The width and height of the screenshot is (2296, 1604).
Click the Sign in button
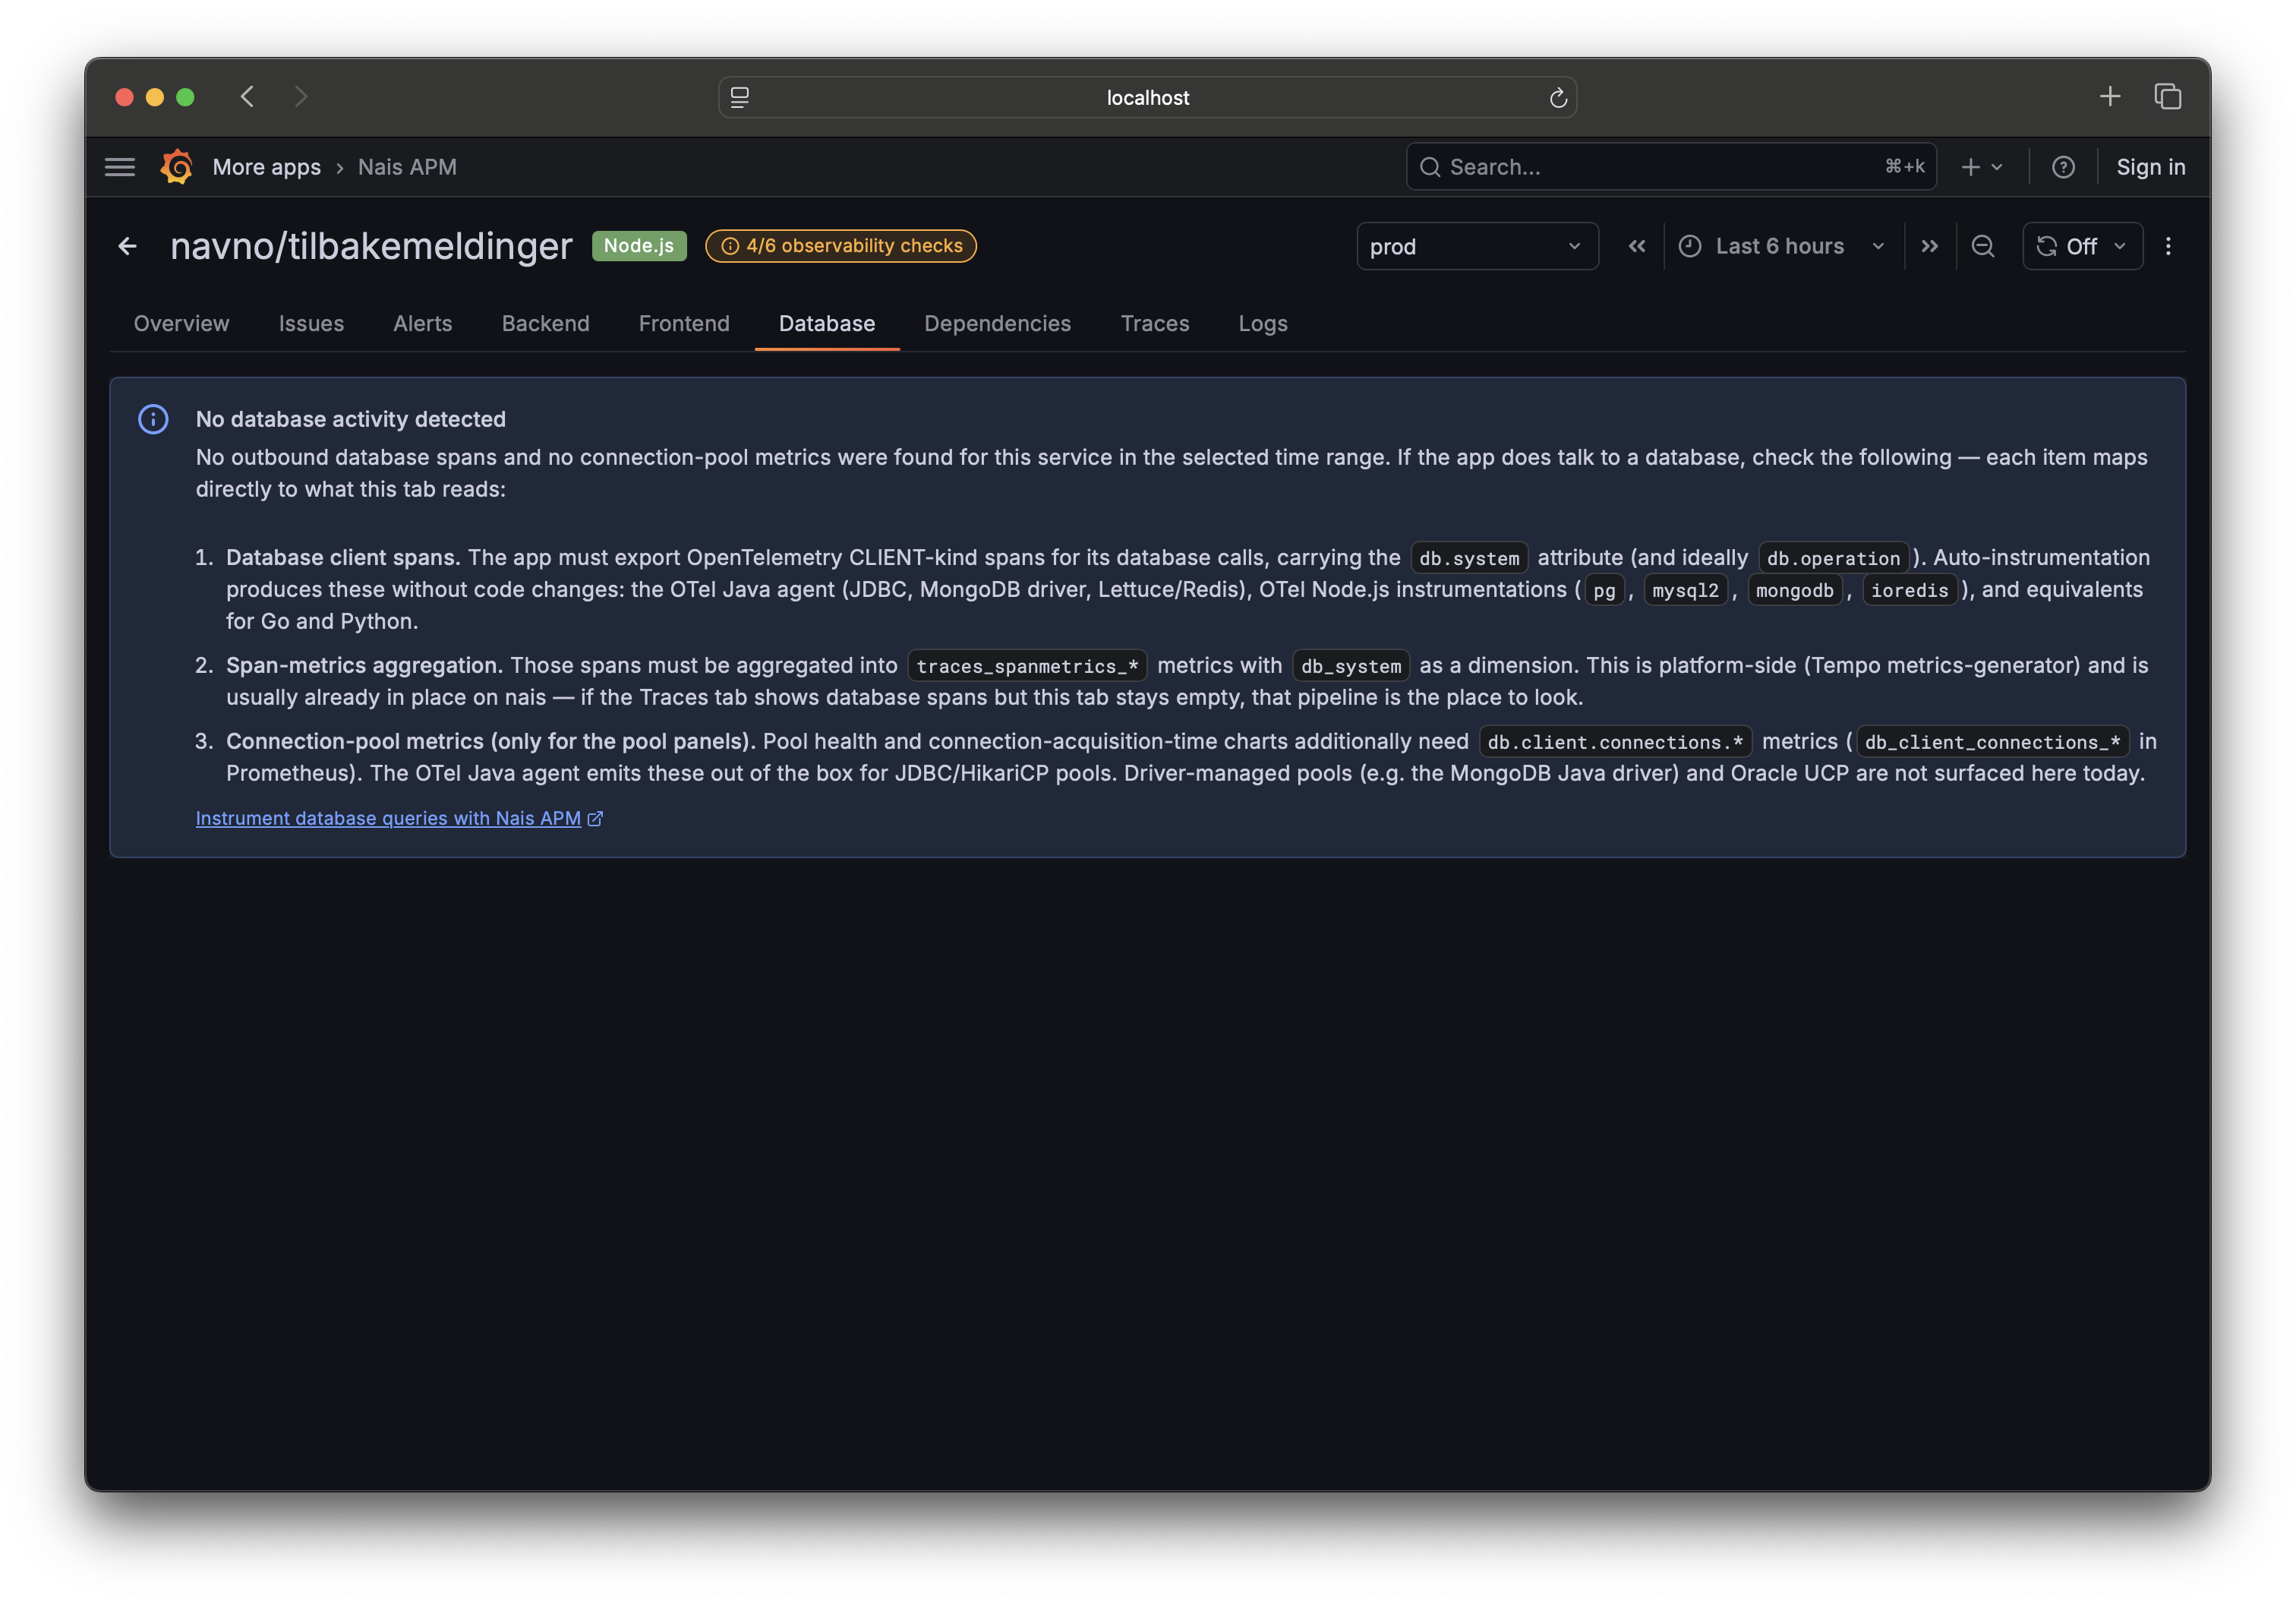click(x=2150, y=167)
